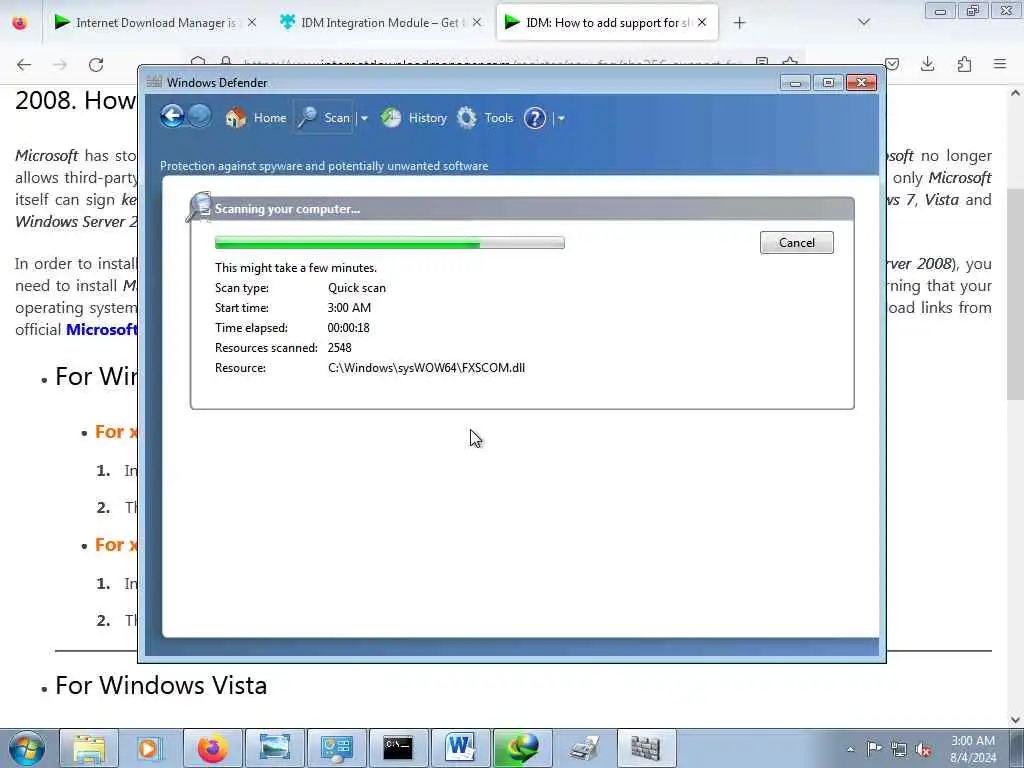Click Firefox back navigation arrow
This screenshot has width=1024, height=768.
click(24, 65)
